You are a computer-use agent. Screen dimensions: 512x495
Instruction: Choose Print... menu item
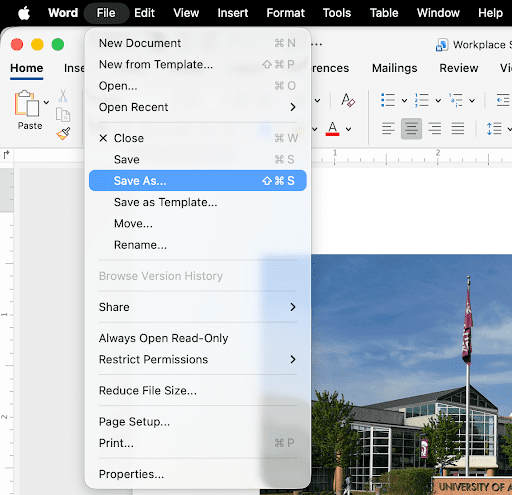pos(198,443)
